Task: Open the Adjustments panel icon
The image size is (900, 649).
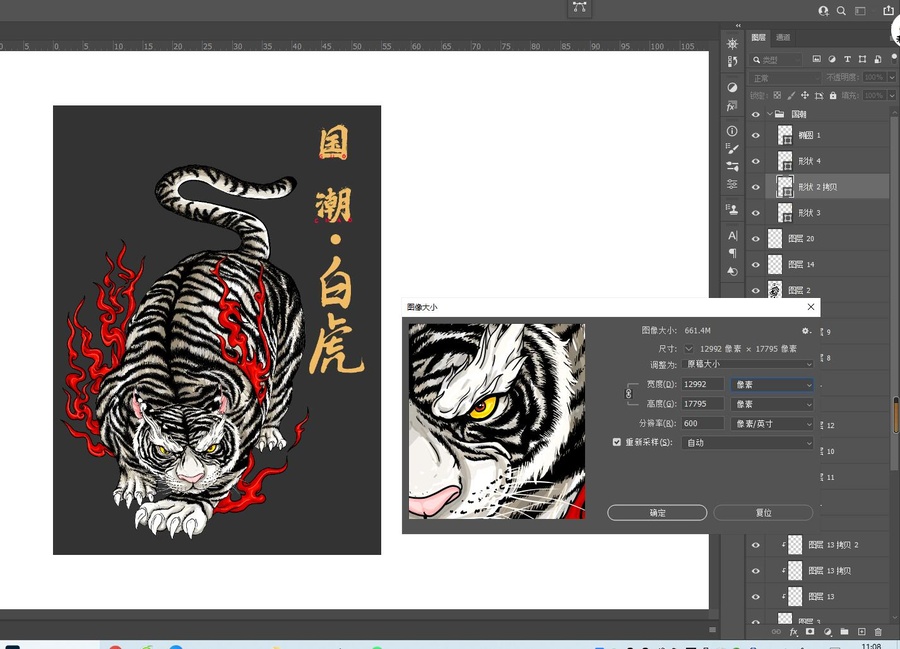Action: tap(732, 87)
